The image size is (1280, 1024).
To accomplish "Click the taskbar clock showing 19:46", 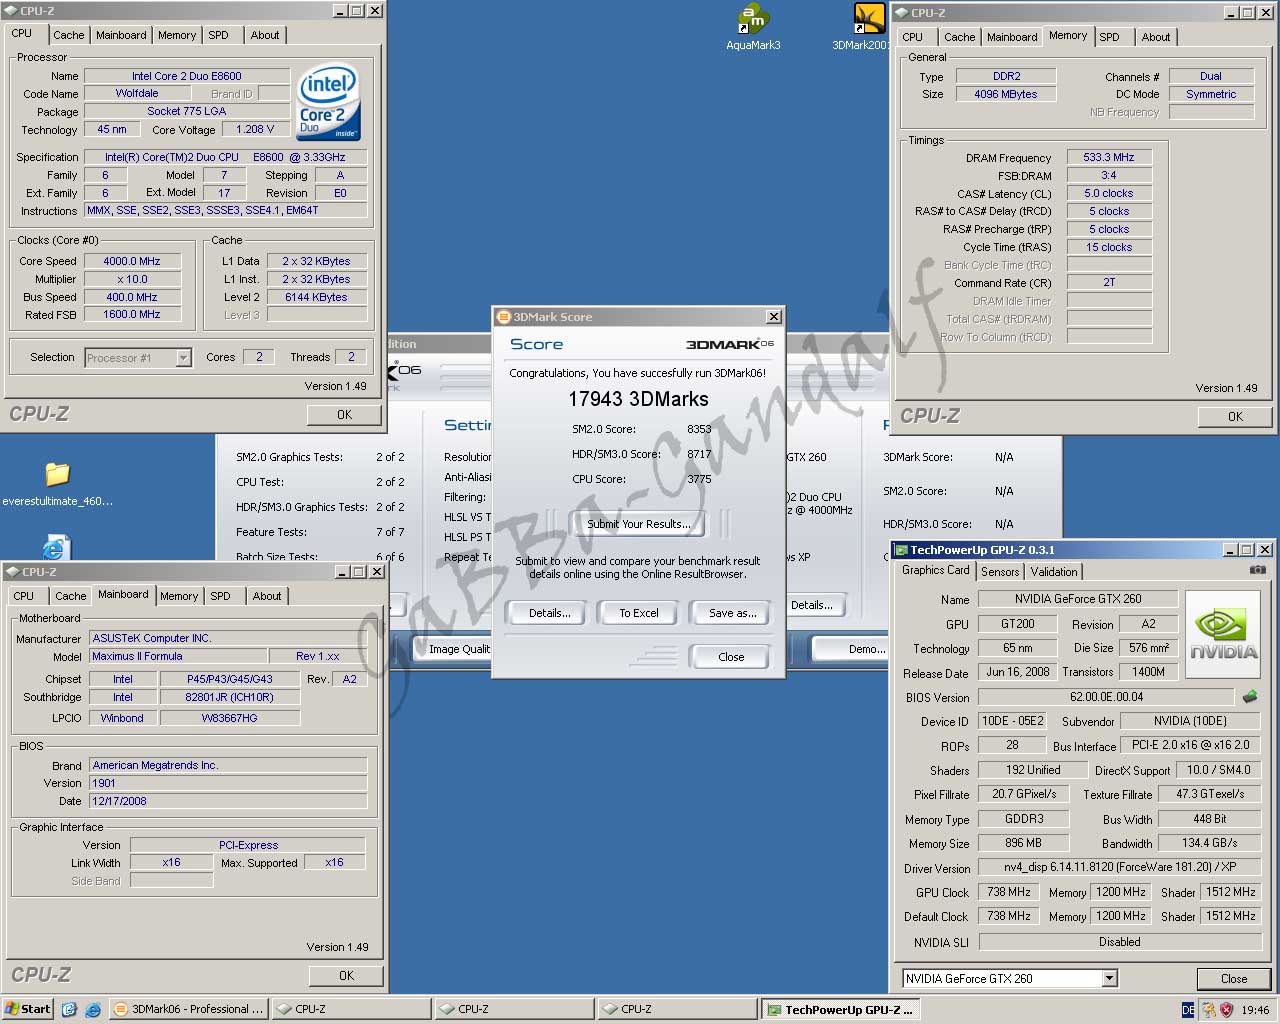I will [1255, 1010].
